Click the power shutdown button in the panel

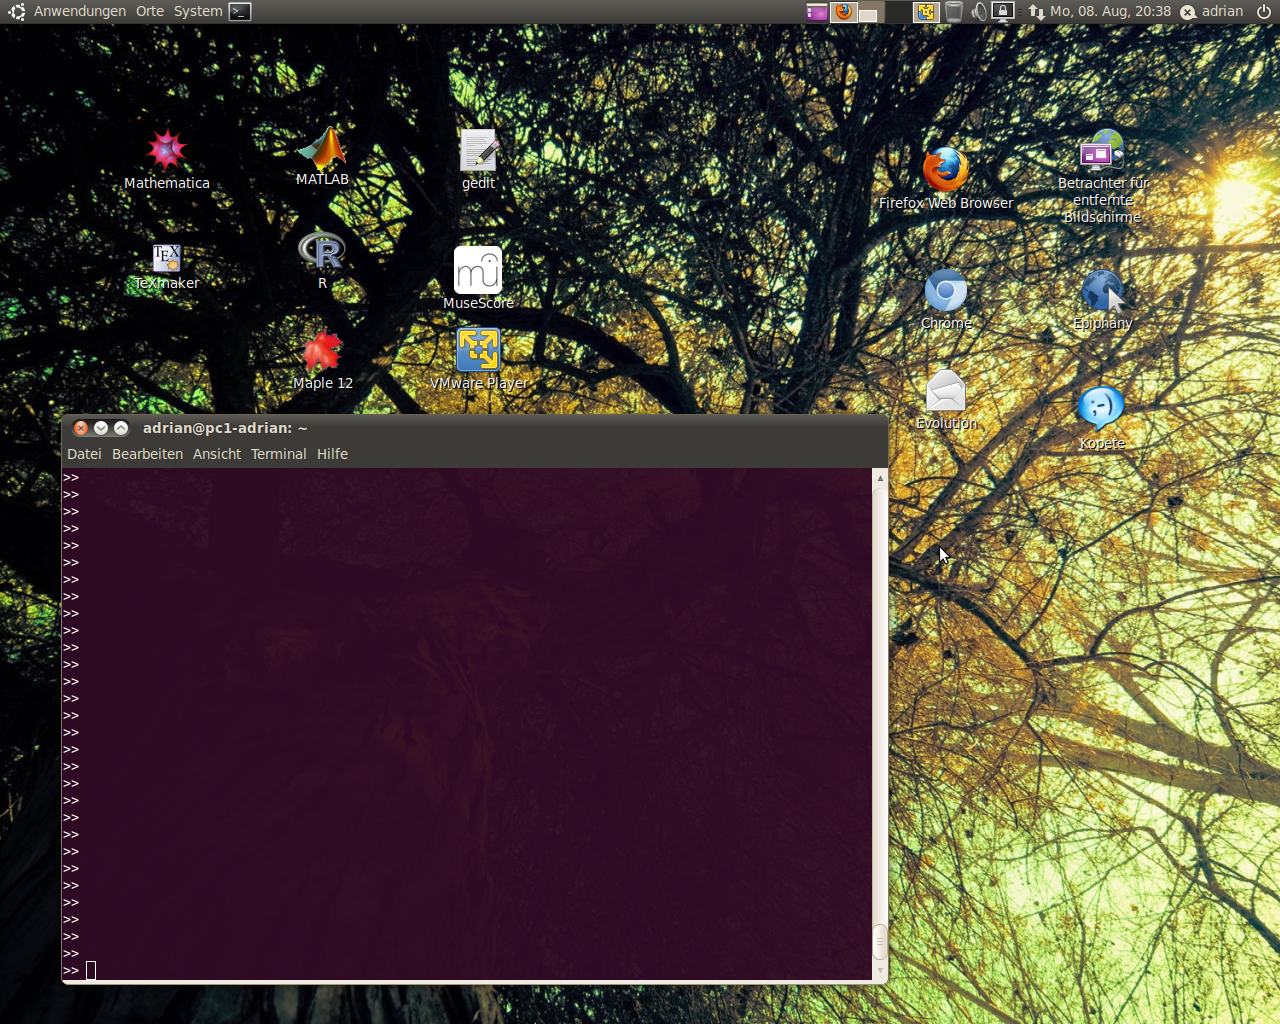point(1264,11)
